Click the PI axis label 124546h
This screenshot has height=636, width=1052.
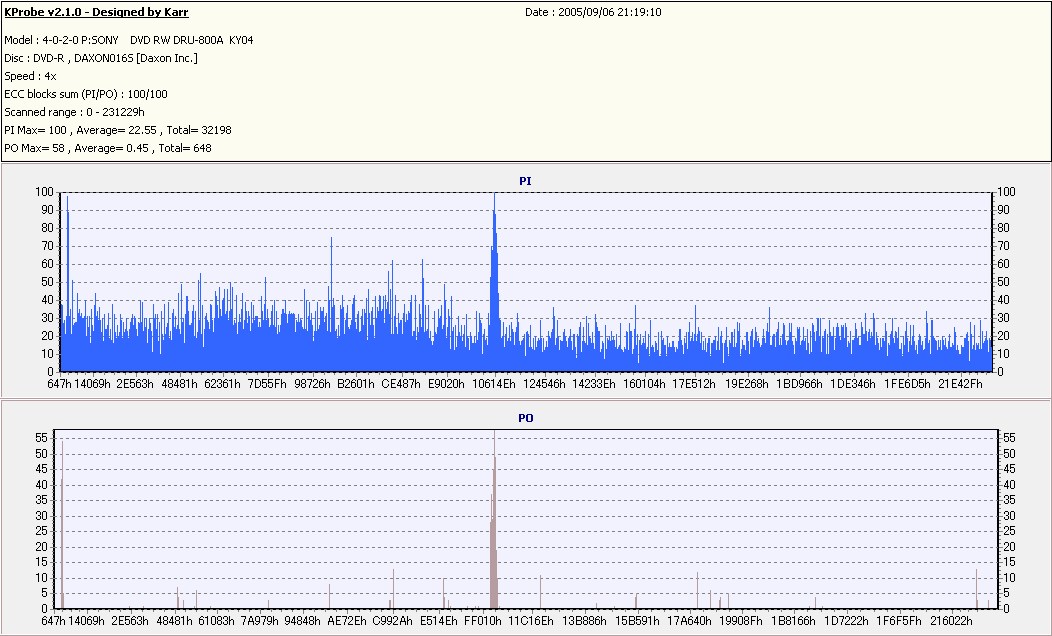544,384
